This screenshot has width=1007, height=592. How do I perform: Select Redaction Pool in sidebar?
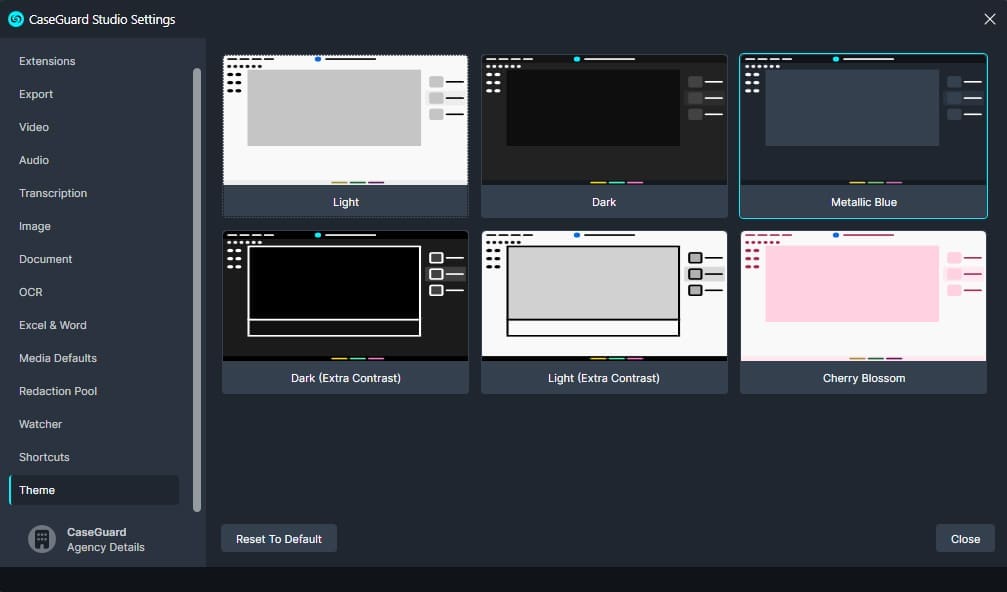58,391
